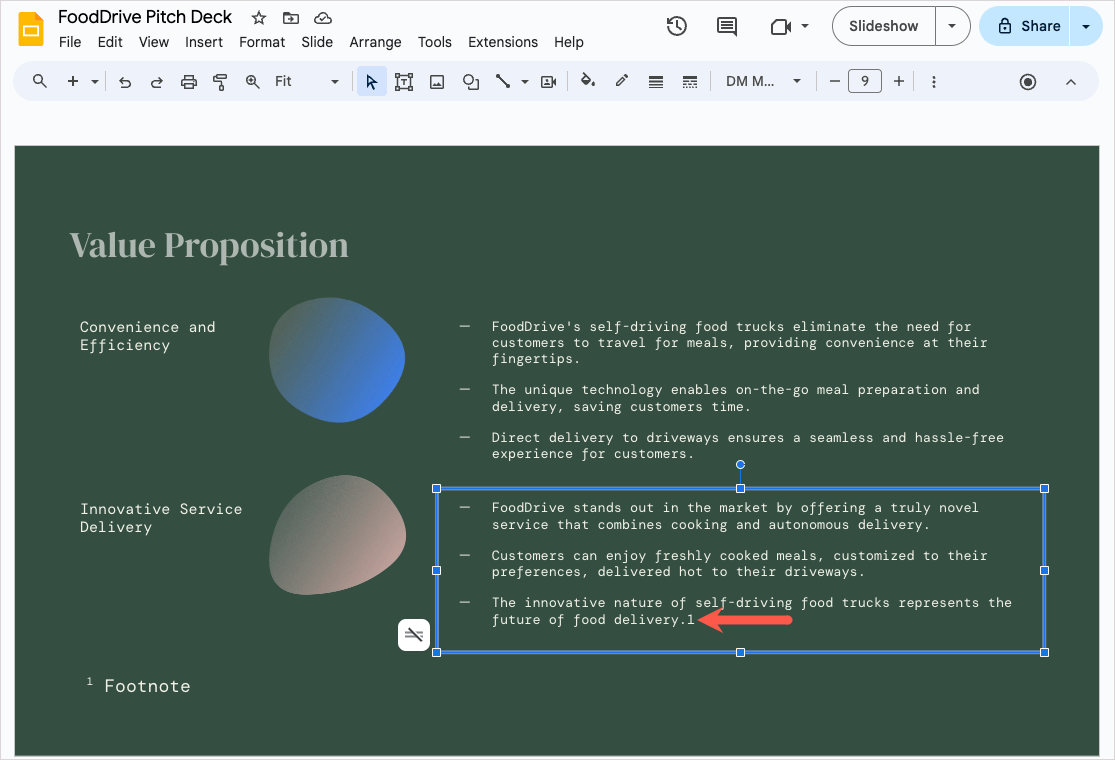The width and height of the screenshot is (1115, 760).
Task: Increase the font size
Action: pos(899,82)
